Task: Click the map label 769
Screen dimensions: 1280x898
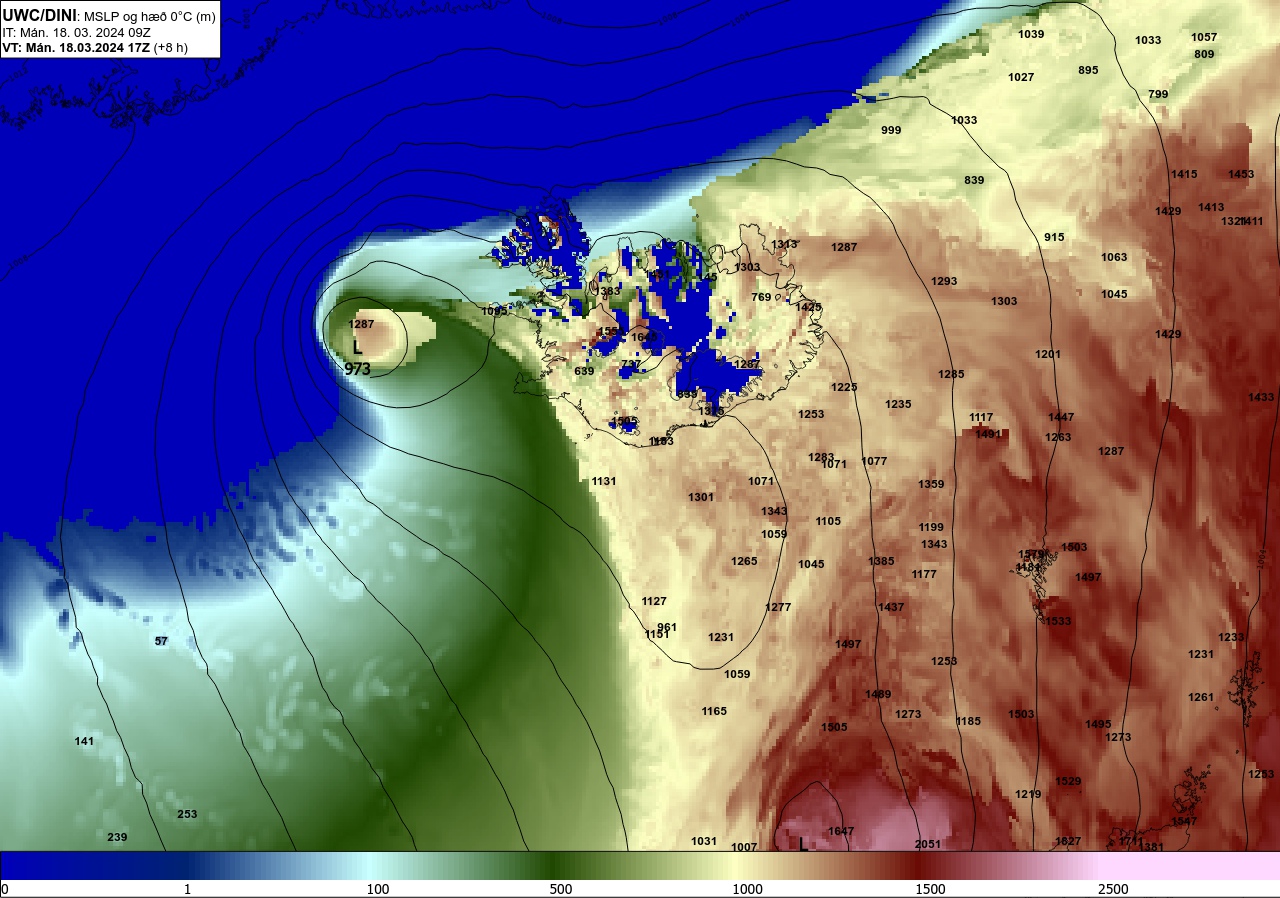Action: point(761,297)
